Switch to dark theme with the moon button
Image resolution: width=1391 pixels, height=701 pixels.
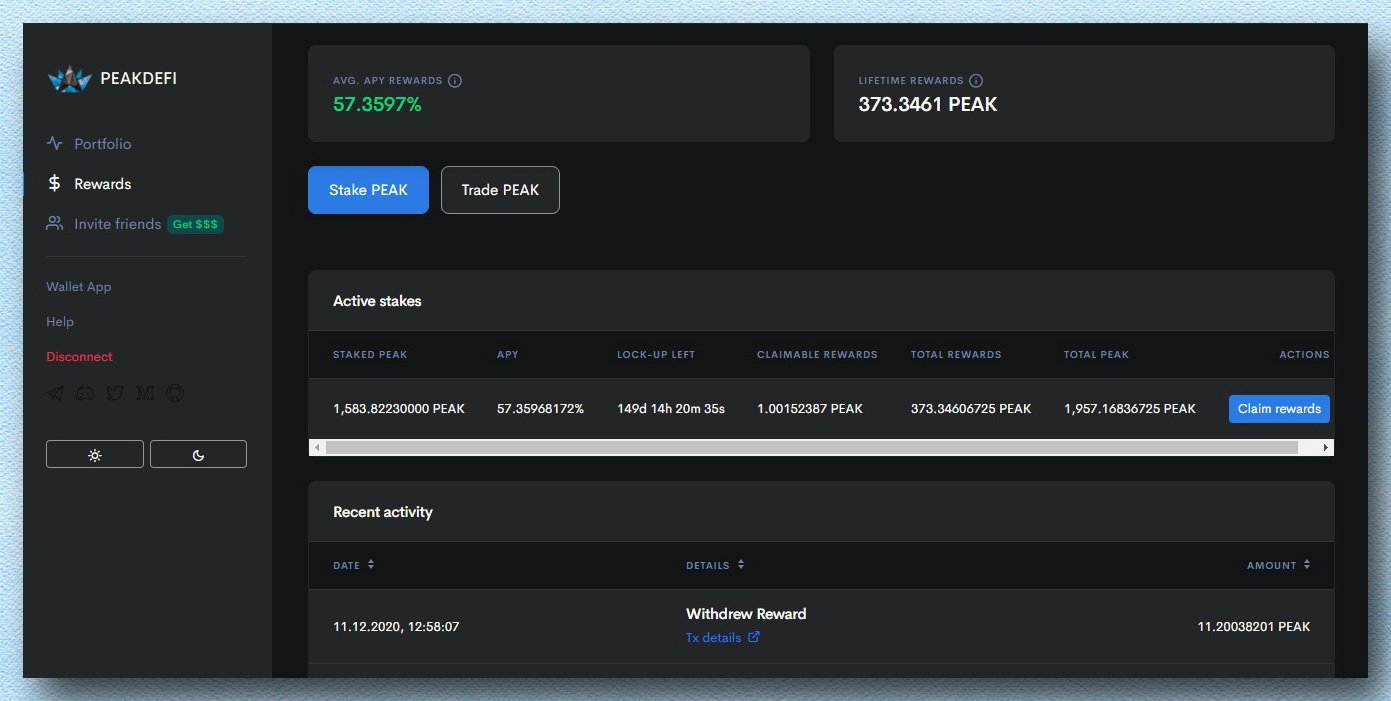tap(198, 454)
